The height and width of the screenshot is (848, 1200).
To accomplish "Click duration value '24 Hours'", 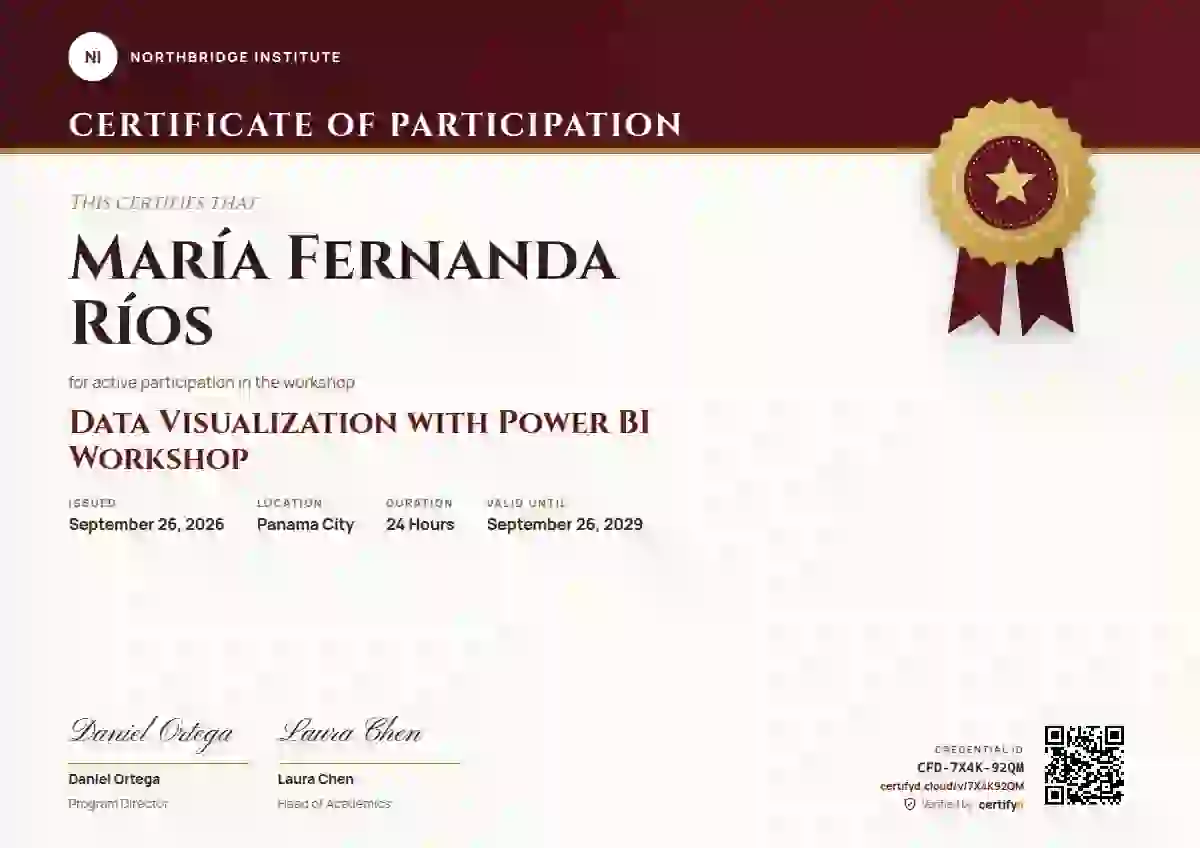I will (x=420, y=524).
